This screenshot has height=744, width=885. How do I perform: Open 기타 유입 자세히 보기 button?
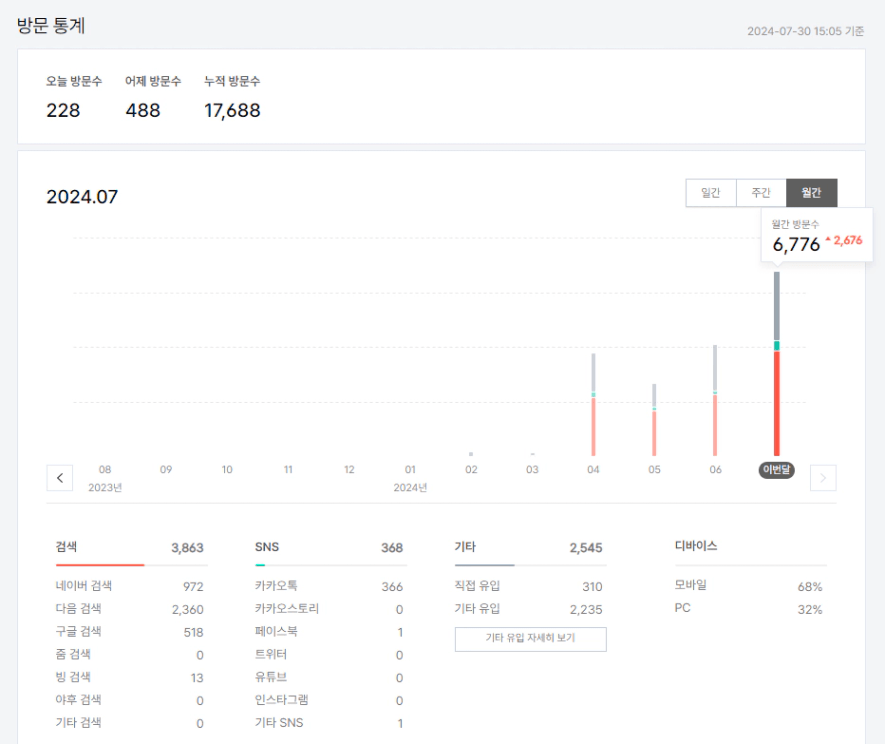[x=530, y=639]
